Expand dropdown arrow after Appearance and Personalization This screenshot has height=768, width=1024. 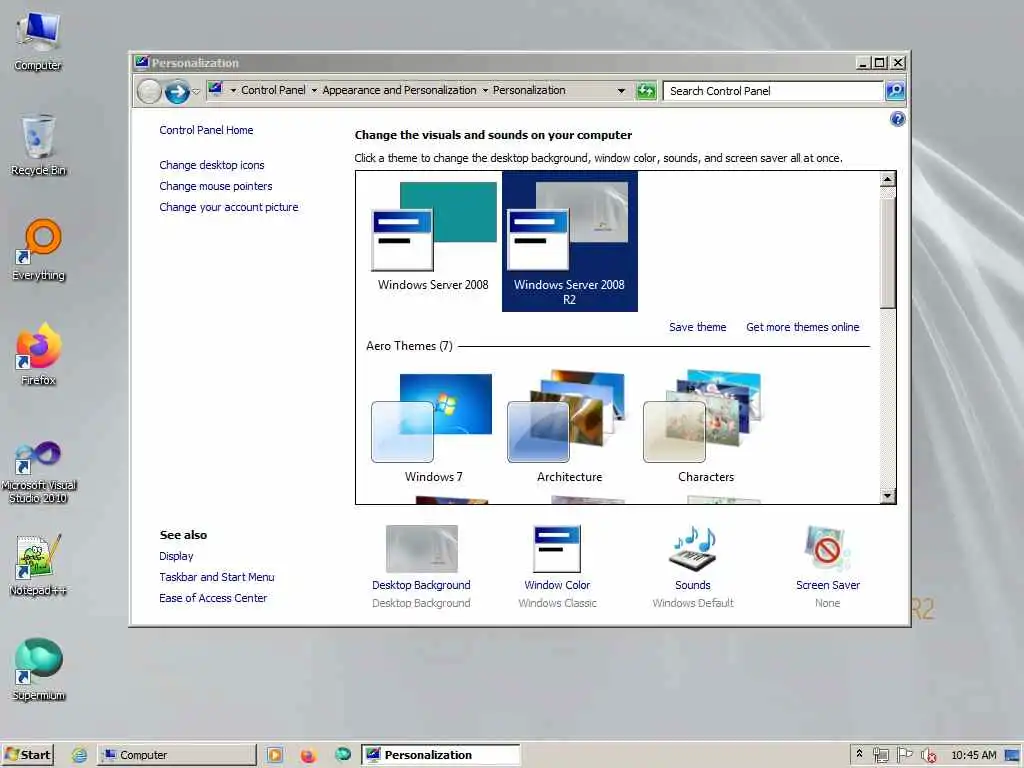(x=485, y=91)
